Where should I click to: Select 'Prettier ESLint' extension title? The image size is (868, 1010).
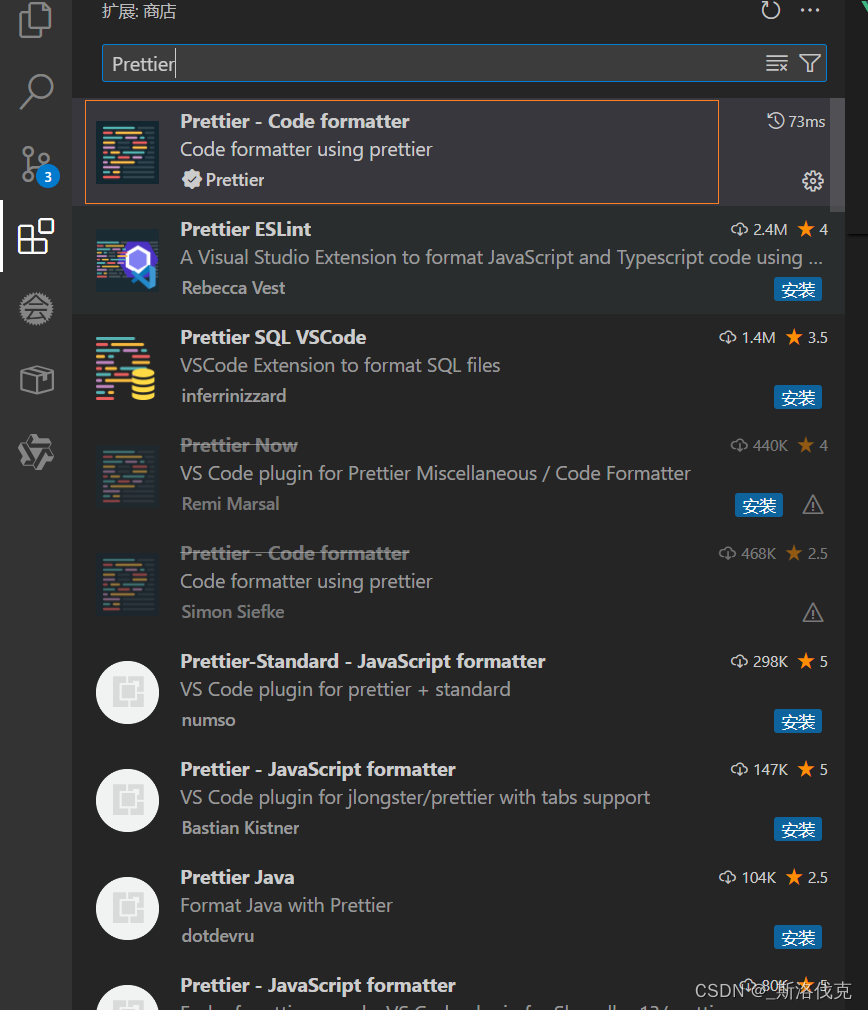[x=245, y=229]
